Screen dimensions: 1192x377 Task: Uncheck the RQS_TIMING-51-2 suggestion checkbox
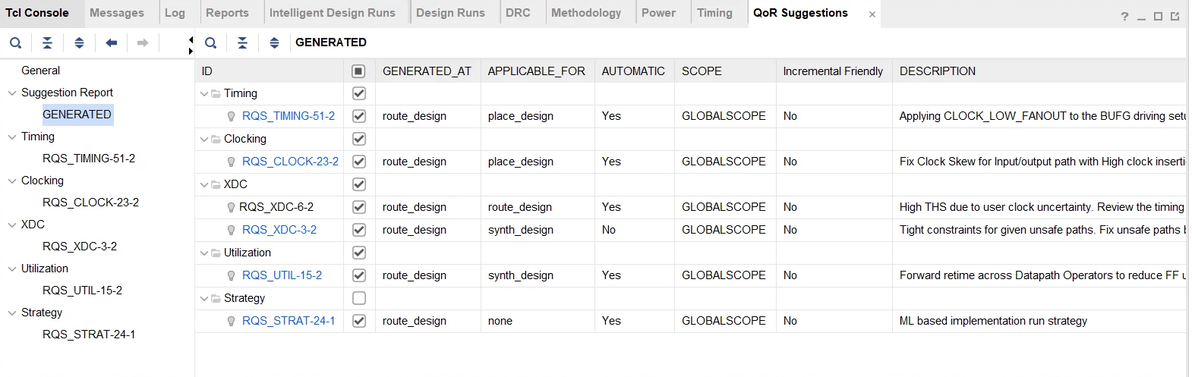(360, 116)
